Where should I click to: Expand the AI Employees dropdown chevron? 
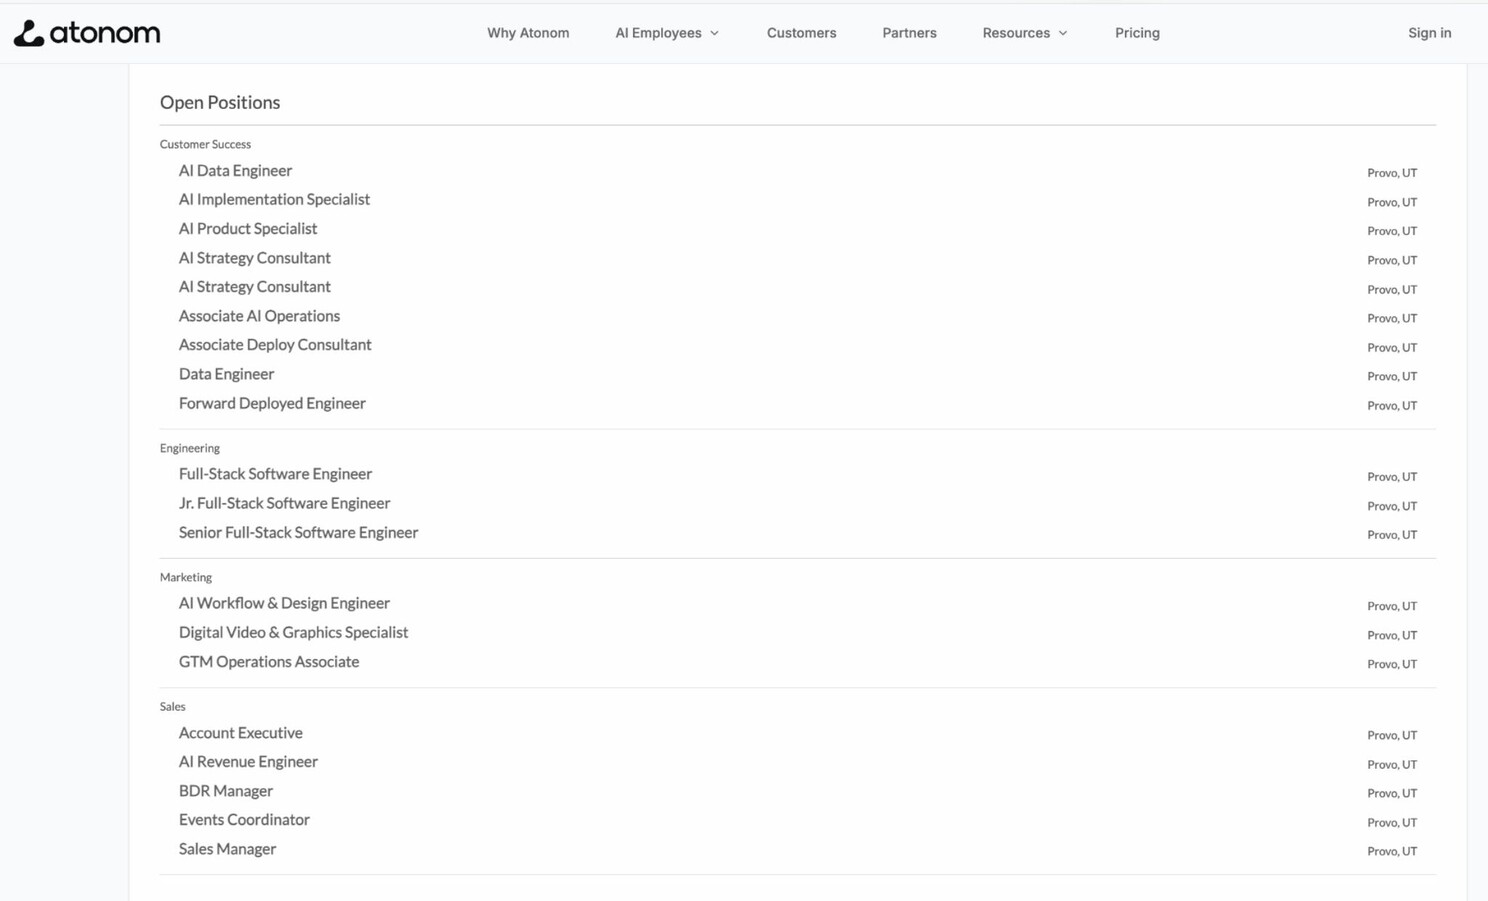click(x=714, y=33)
